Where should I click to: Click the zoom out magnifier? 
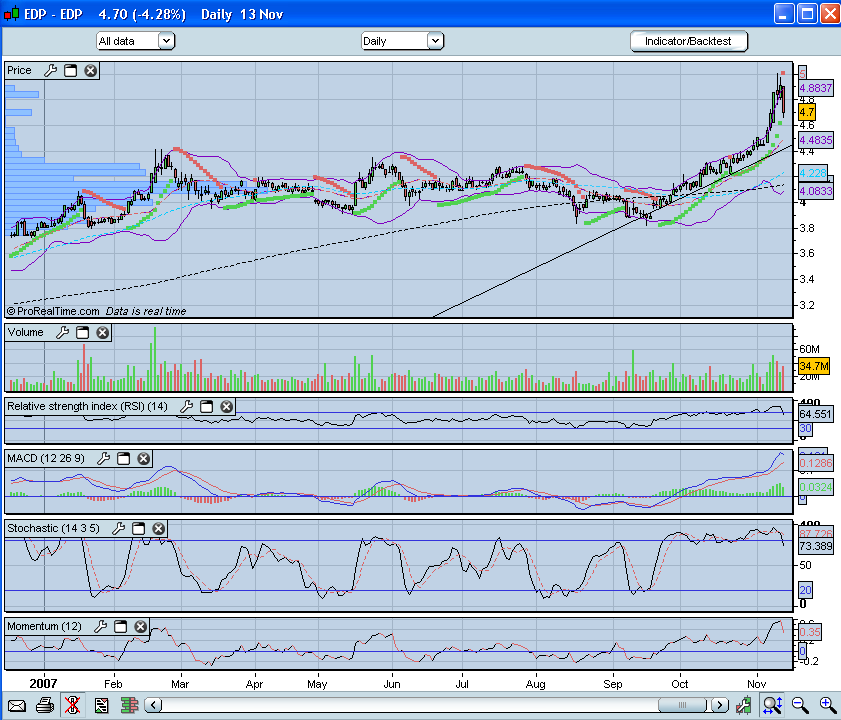(800, 705)
